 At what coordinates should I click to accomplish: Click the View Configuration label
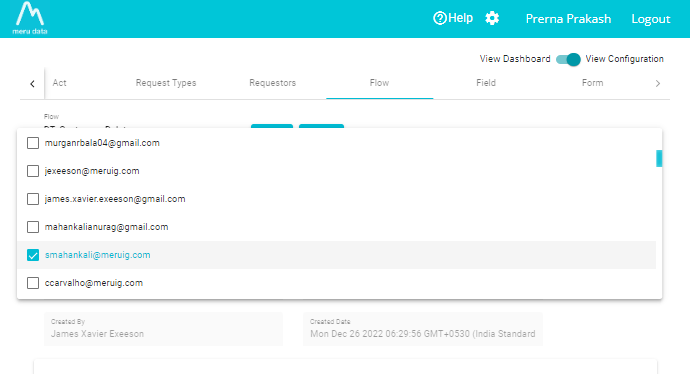(x=624, y=59)
